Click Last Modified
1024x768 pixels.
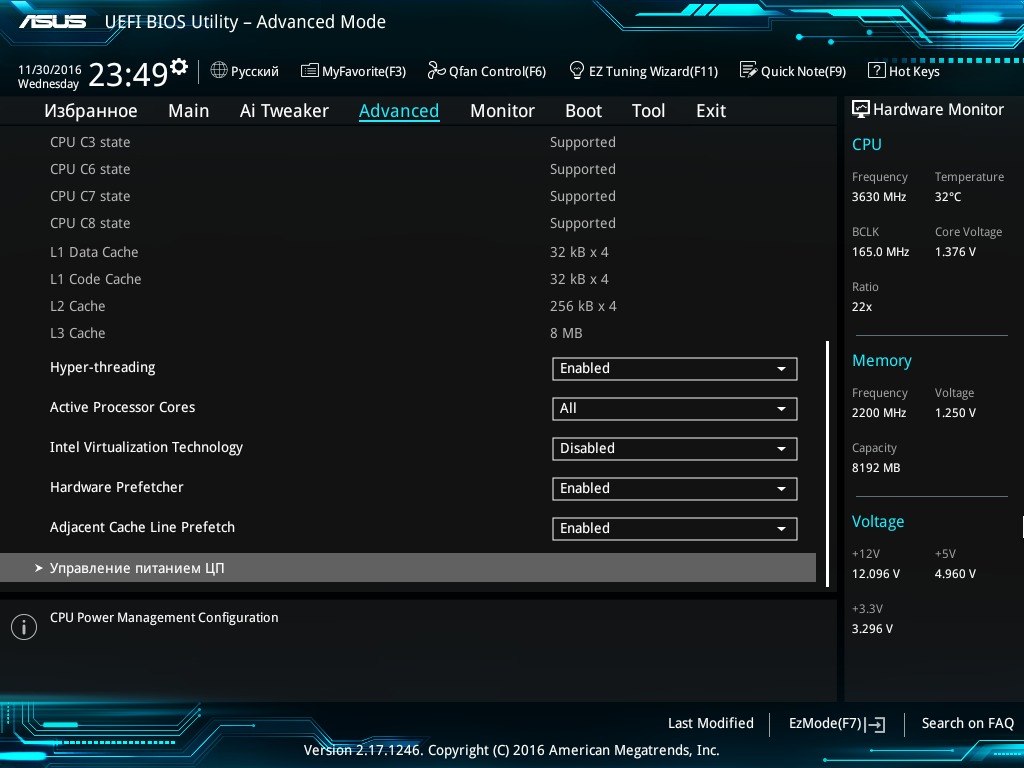click(711, 723)
